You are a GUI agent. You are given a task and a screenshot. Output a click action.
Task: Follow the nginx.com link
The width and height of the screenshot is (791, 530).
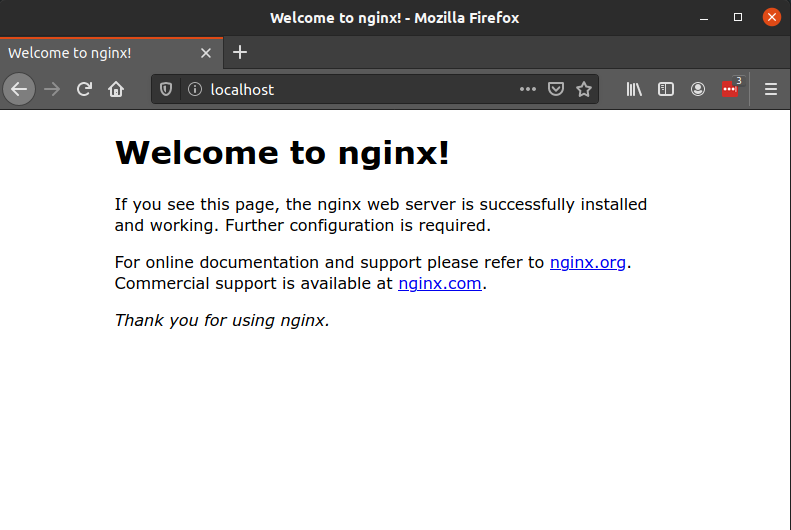point(440,283)
